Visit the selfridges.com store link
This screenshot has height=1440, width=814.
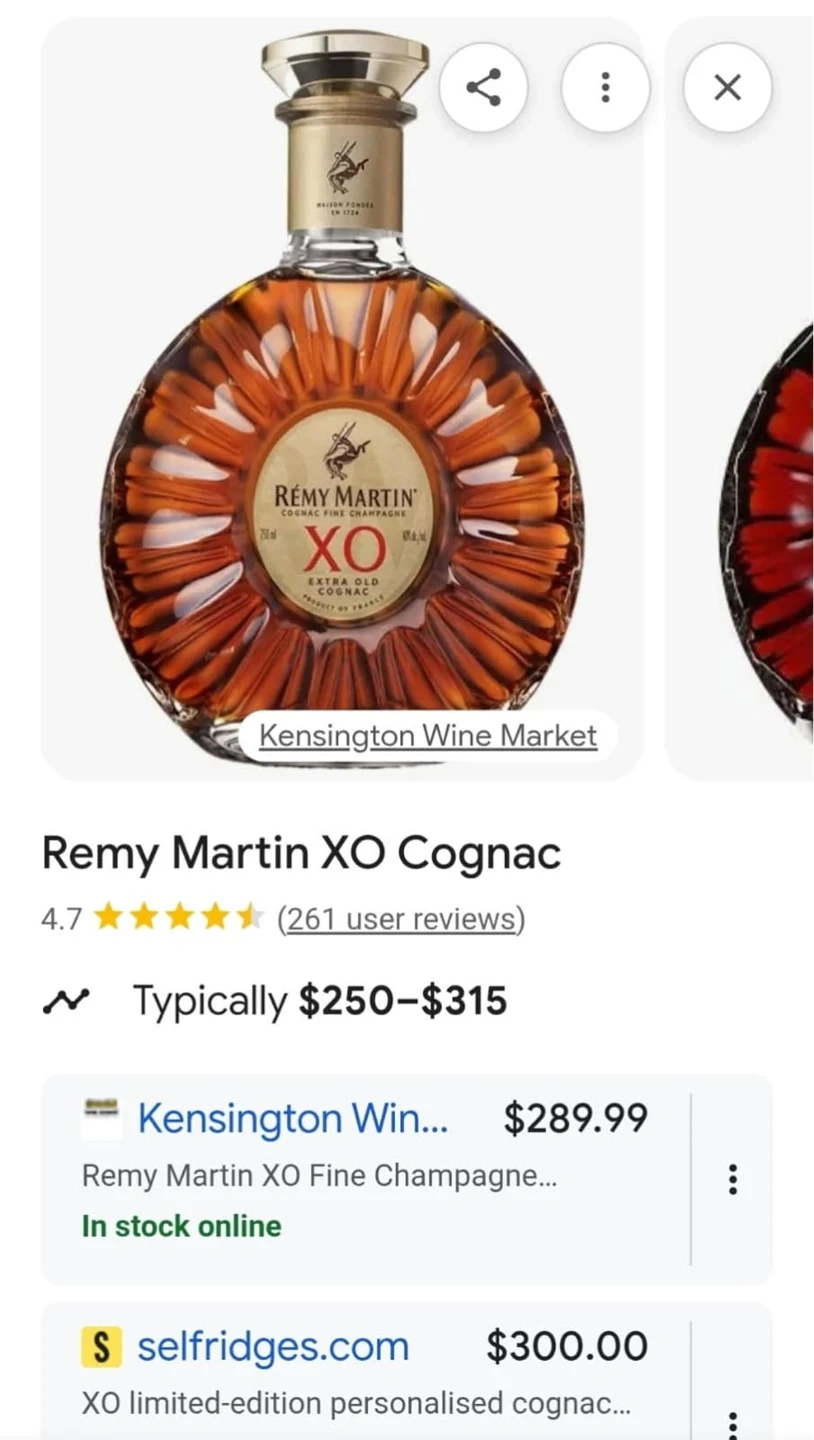coord(273,1347)
